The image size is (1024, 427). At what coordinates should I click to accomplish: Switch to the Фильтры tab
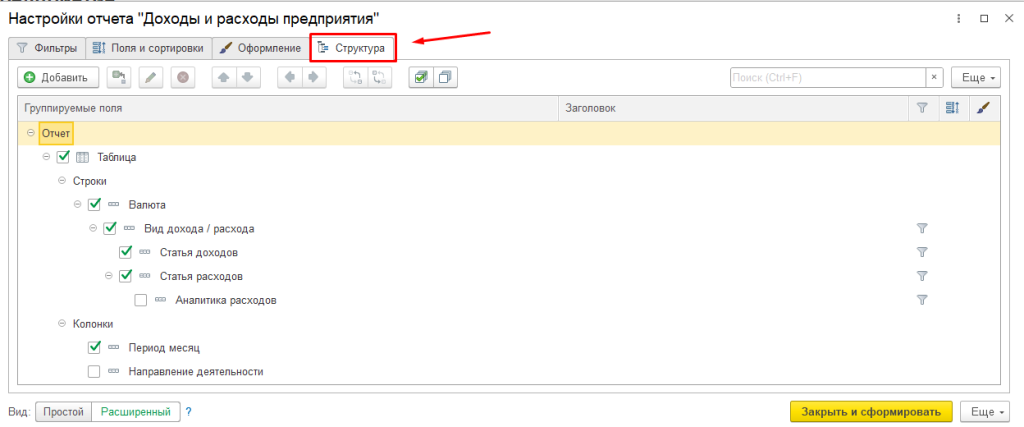[x=47, y=48]
